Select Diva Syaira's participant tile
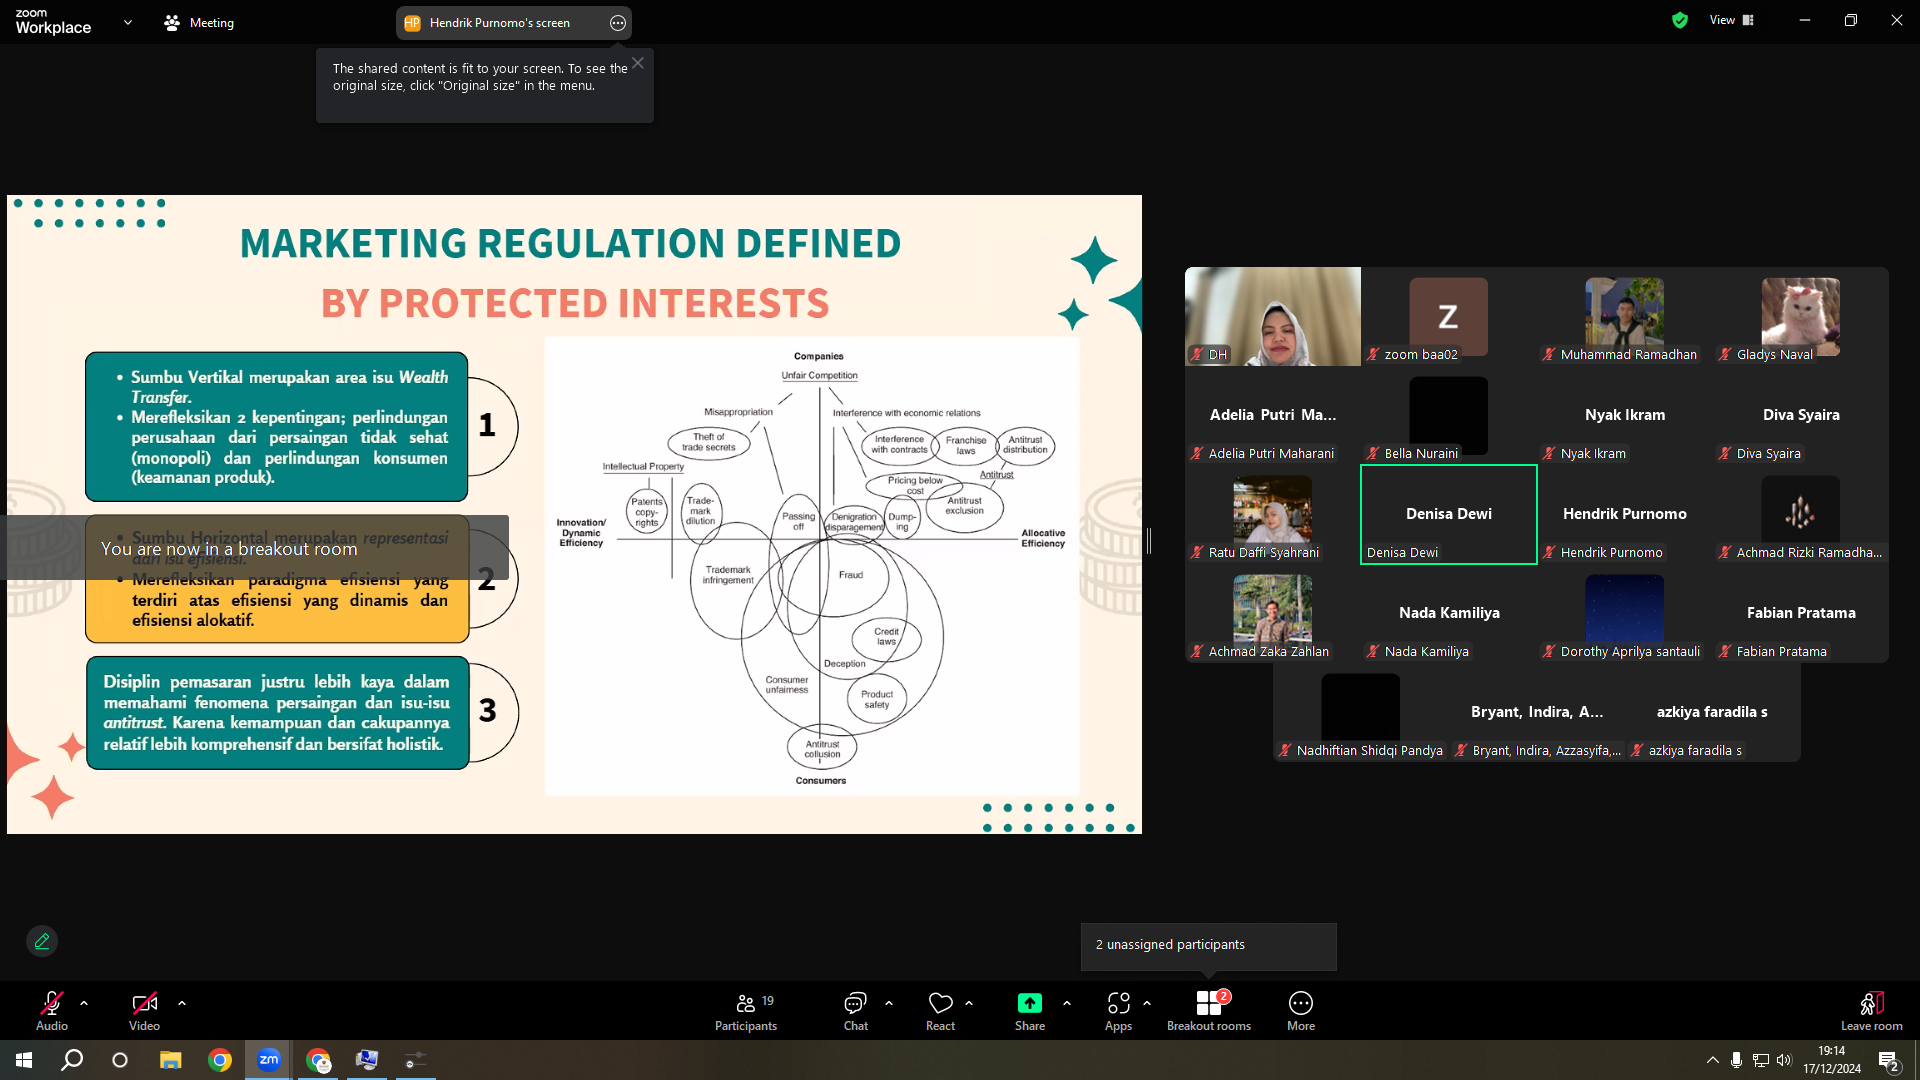Screen dimensions: 1920x1080 1801,415
